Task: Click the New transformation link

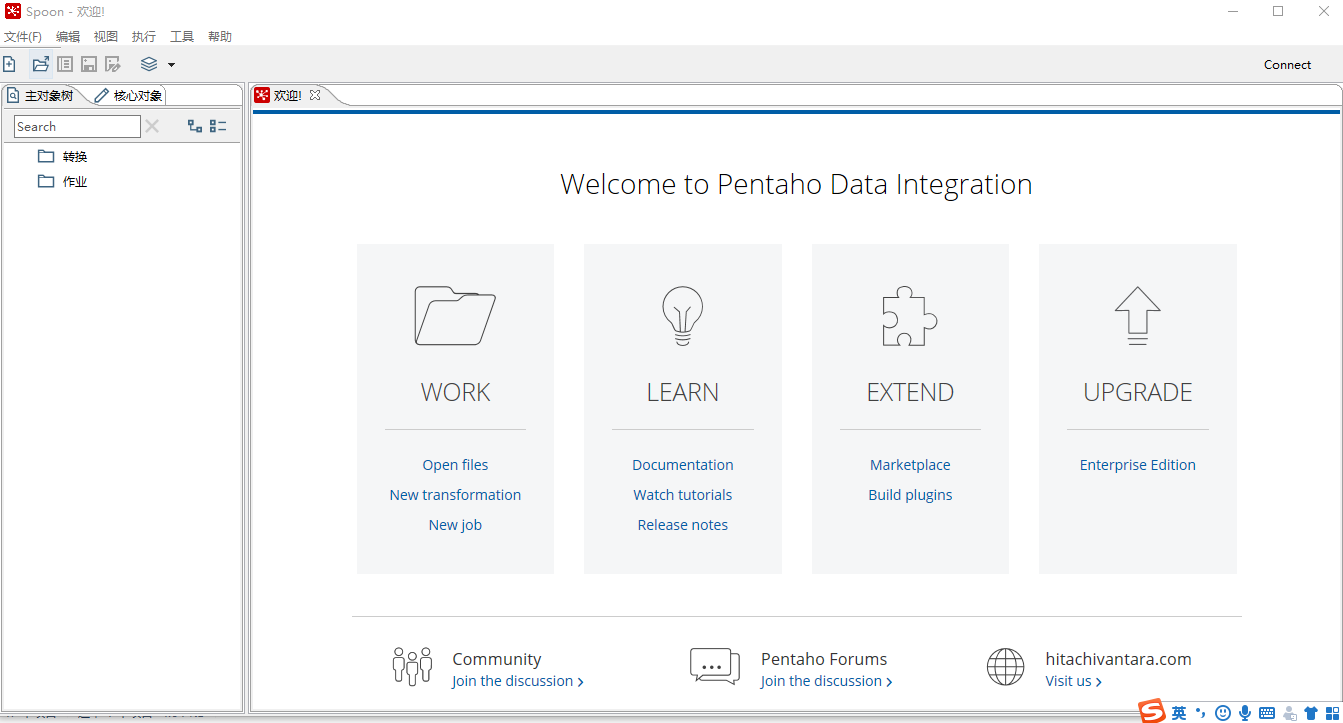Action: 455,495
